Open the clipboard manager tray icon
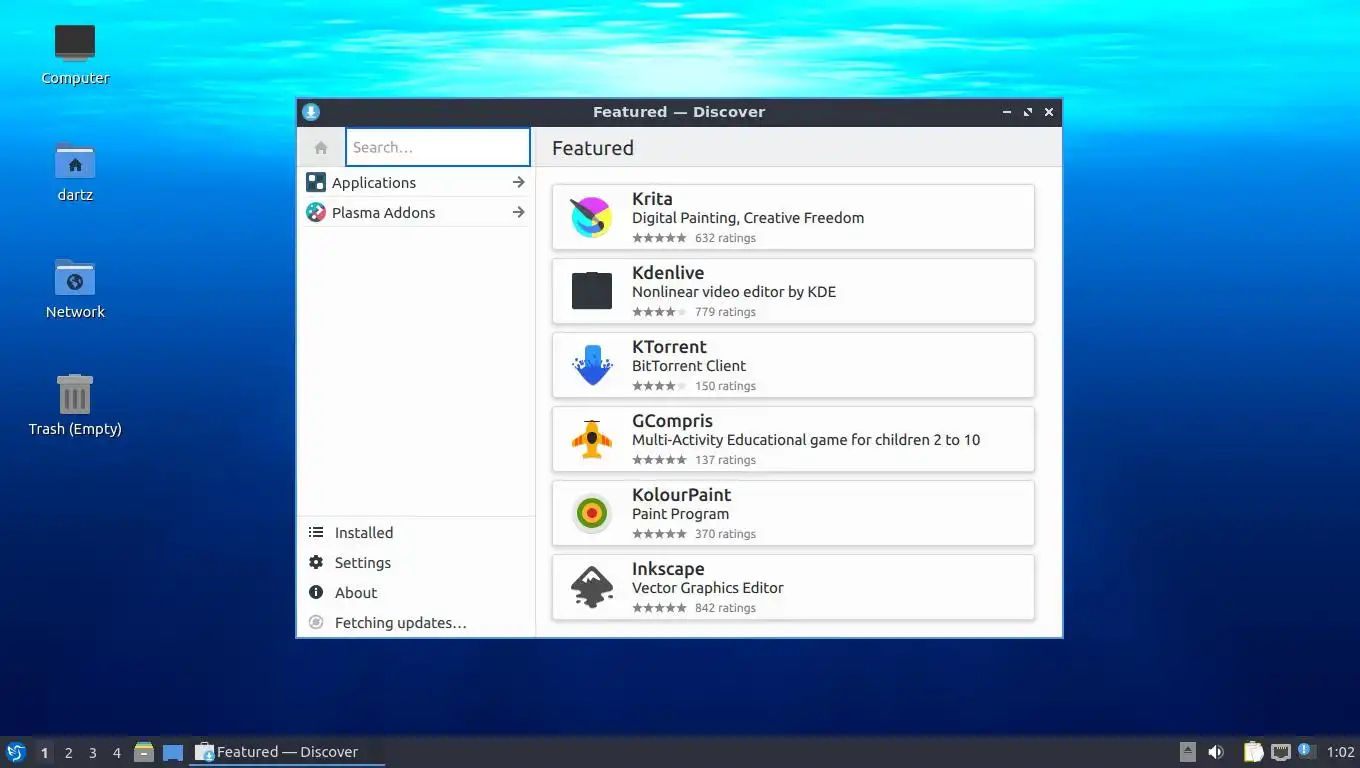 tap(1253, 752)
